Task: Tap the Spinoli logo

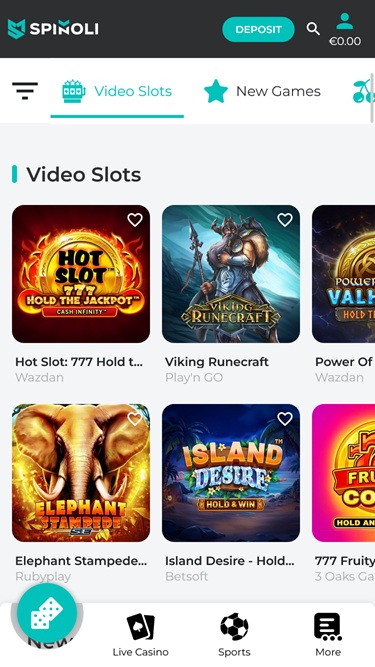Action: click(53, 29)
